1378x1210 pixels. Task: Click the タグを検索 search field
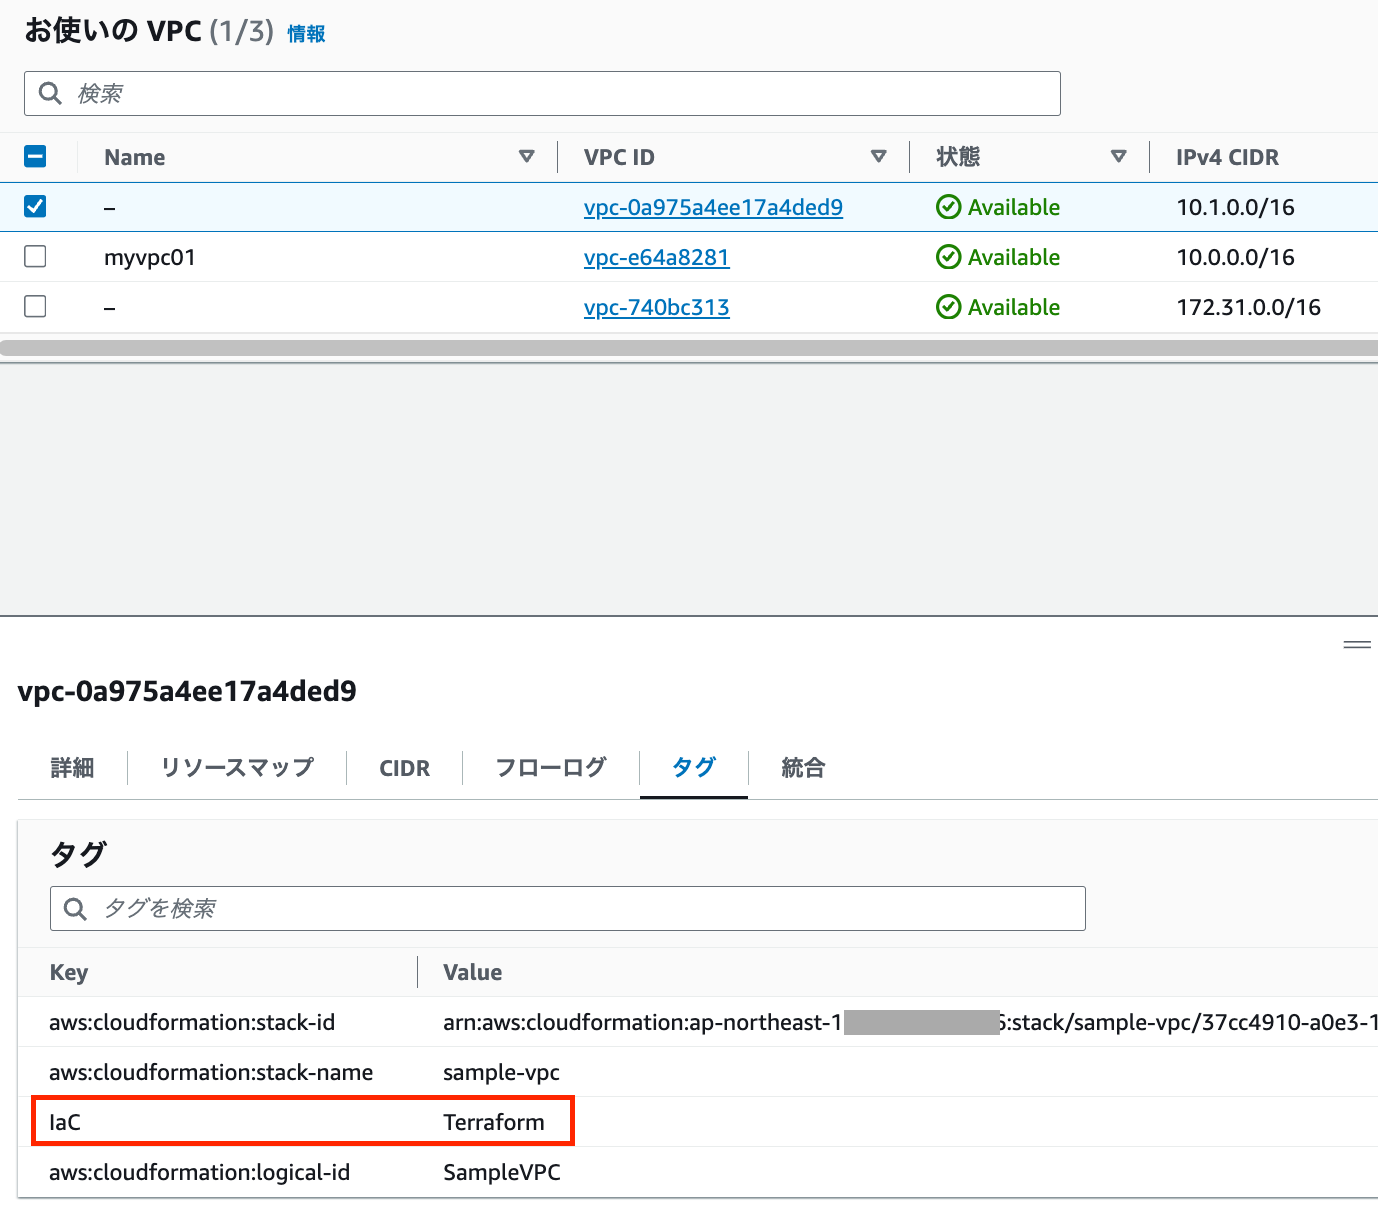[x=568, y=908]
